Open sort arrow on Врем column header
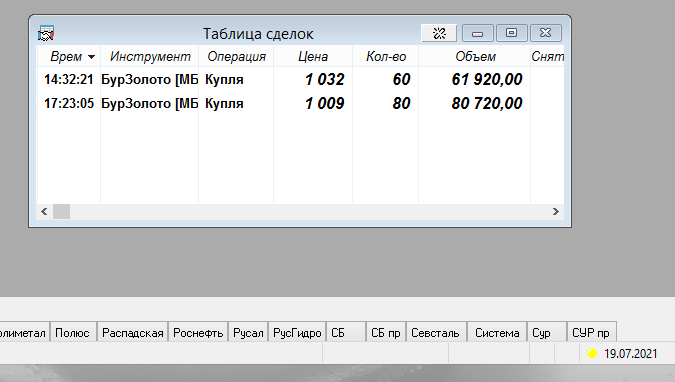This screenshot has height=382, width=675. click(x=91, y=57)
